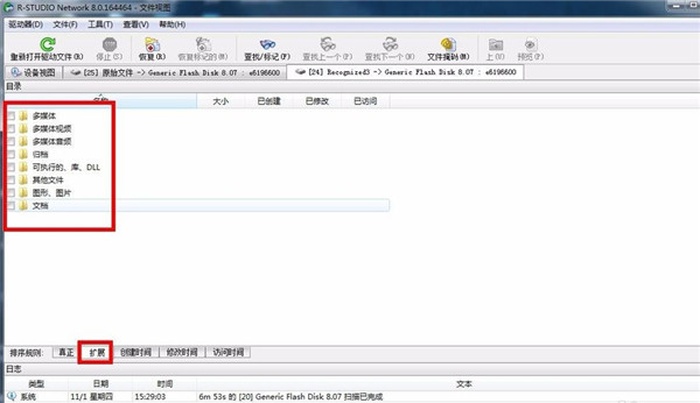The width and height of the screenshot is (700, 403).
Task: Click the Recover Marked (恢复标记的) icon
Action: [203, 45]
